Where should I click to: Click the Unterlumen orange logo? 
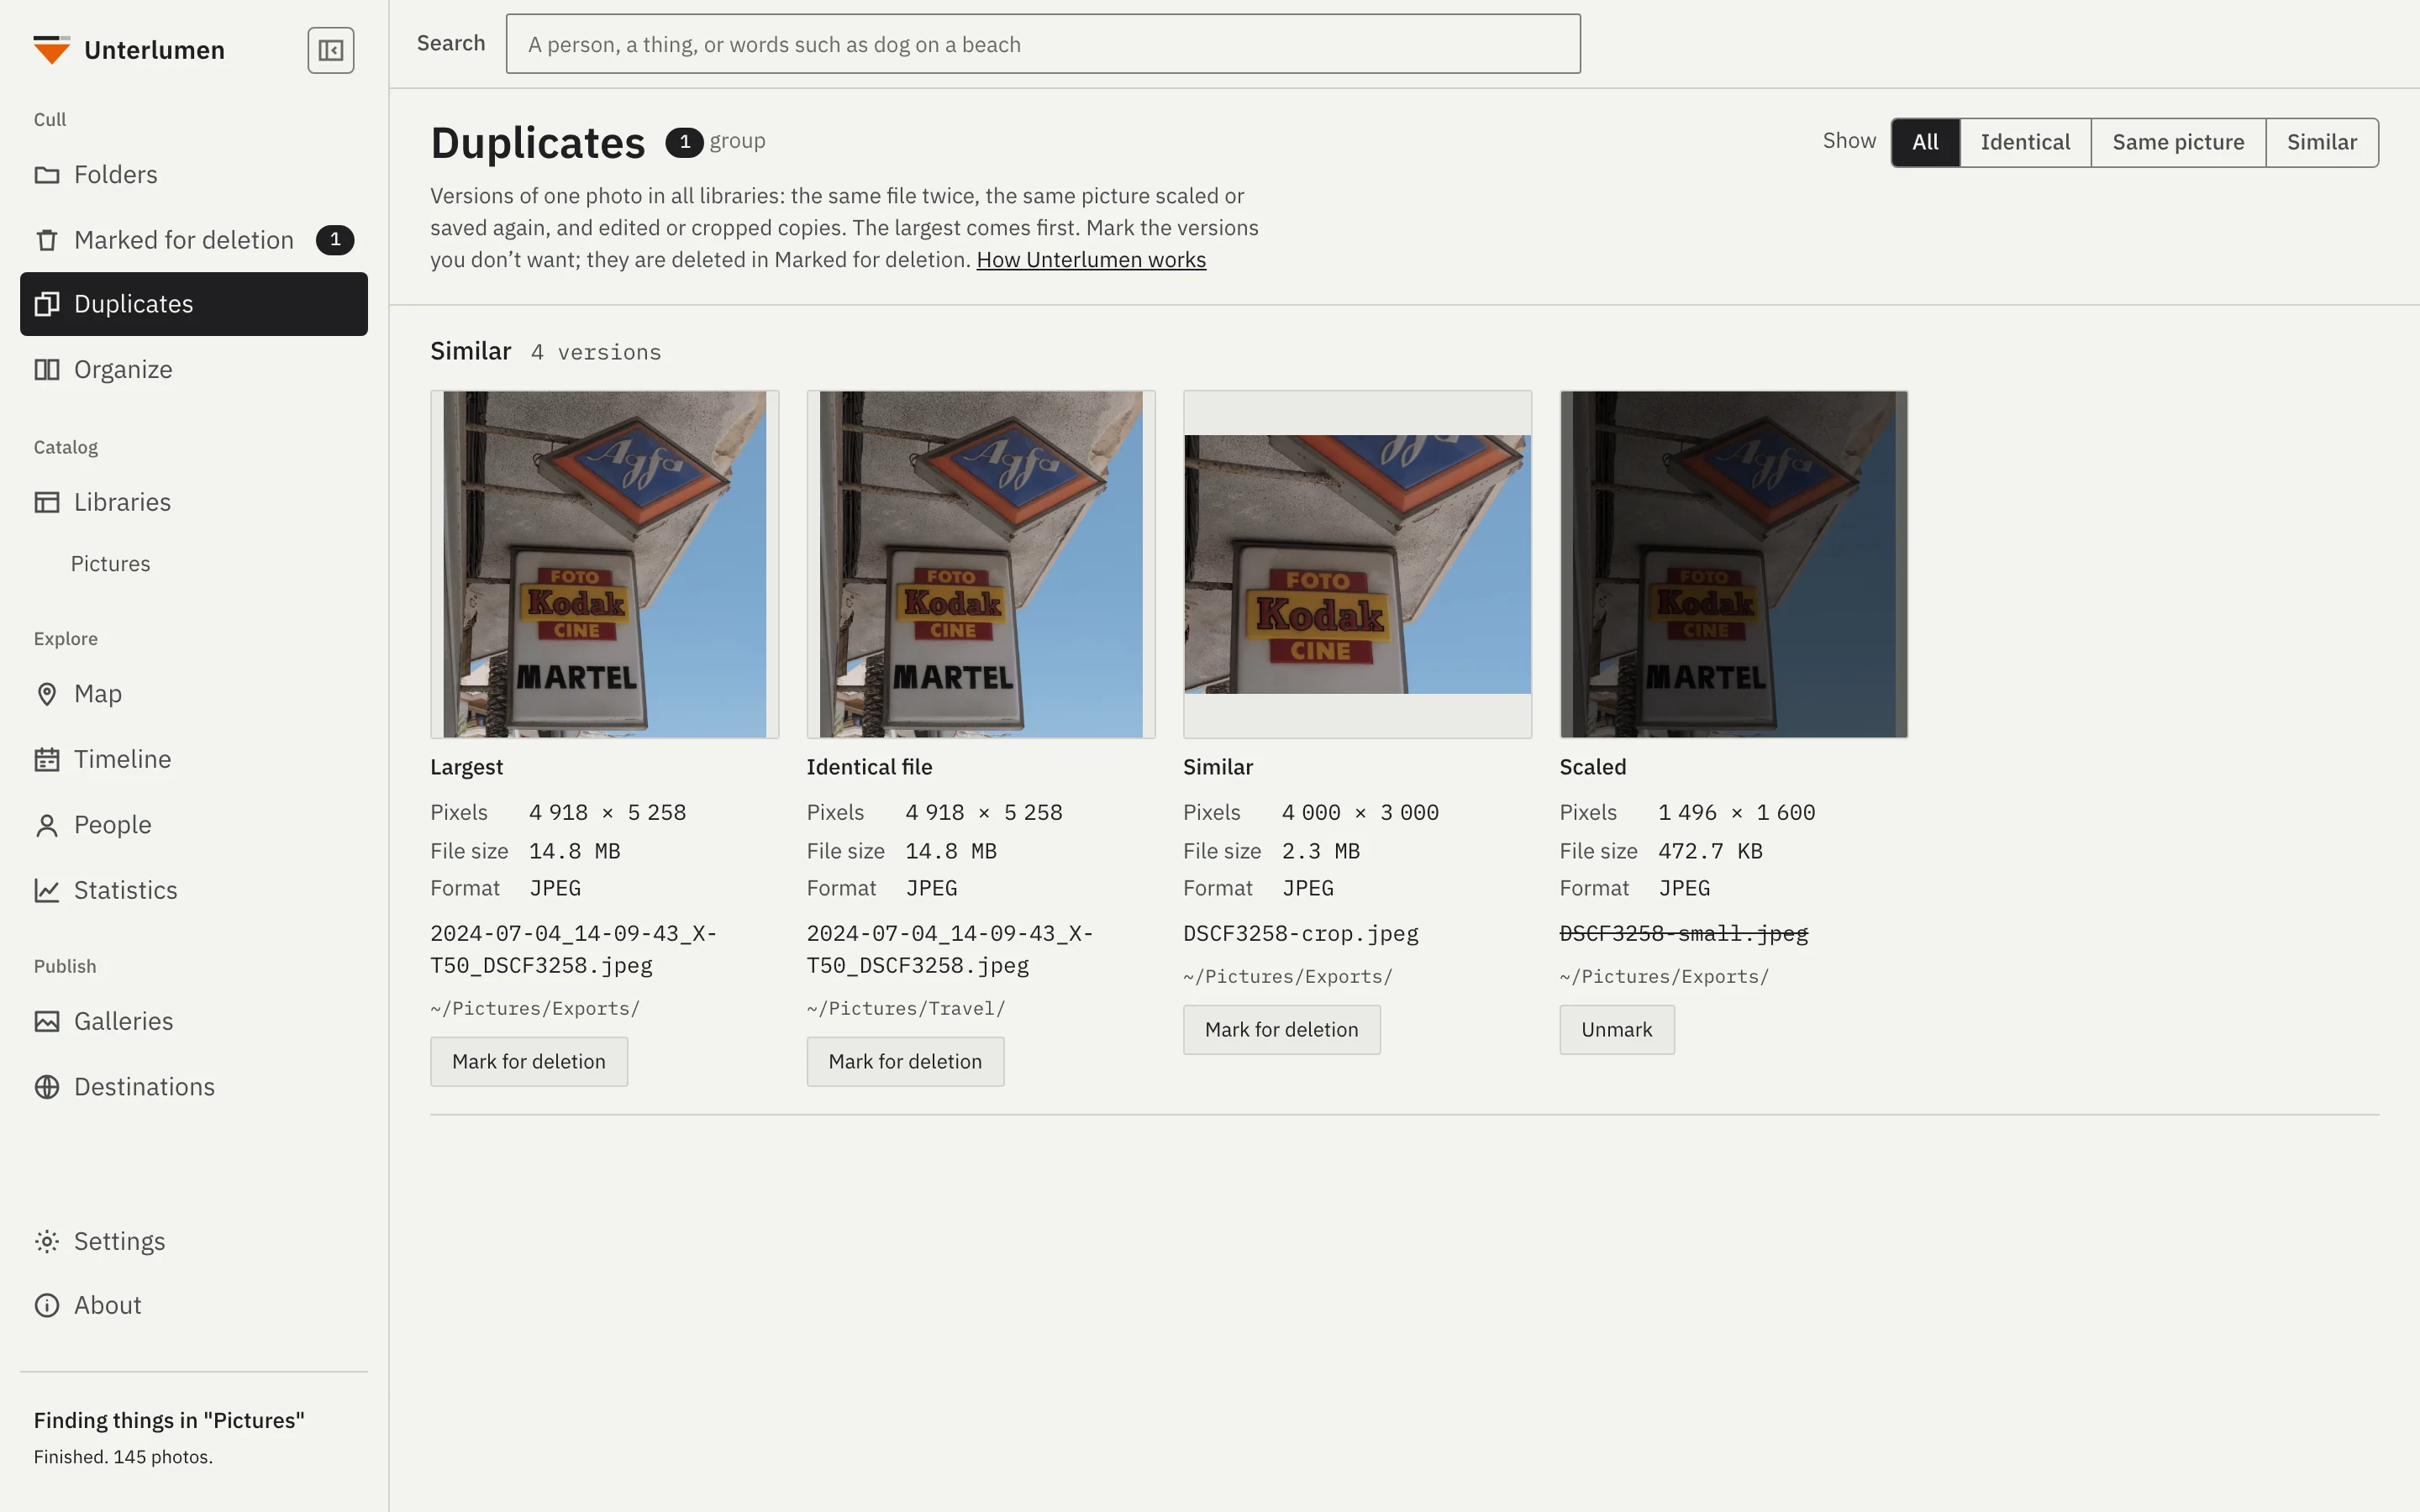pyautogui.click(x=51, y=50)
